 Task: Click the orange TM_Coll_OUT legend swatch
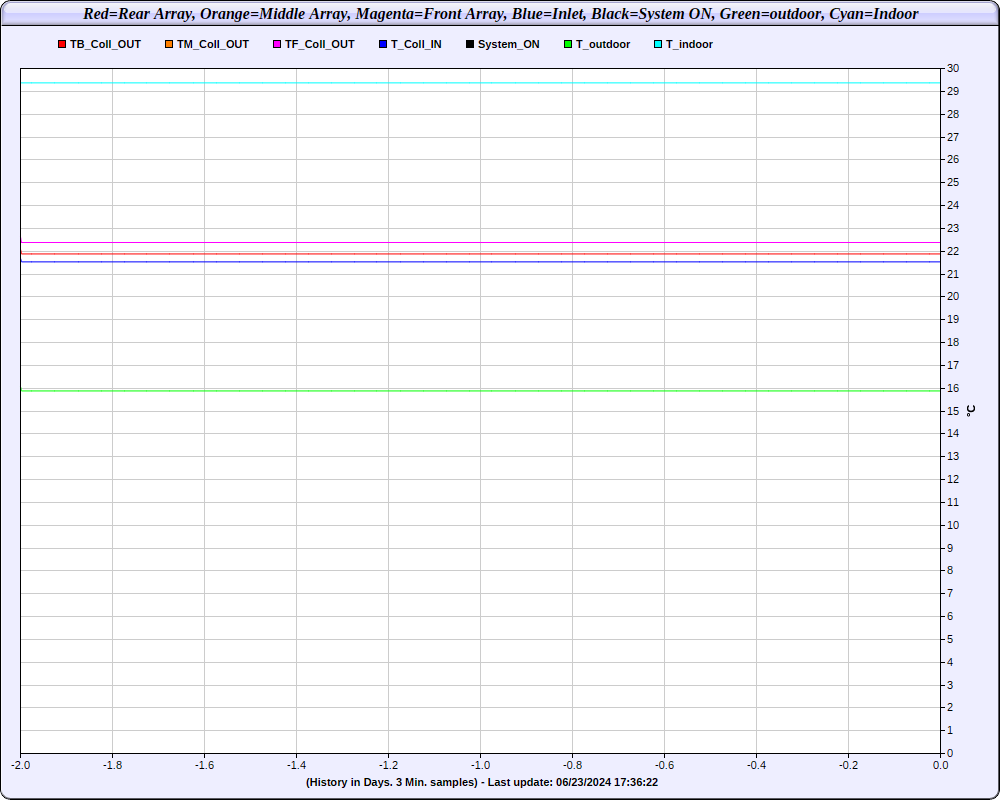coord(169,45)
